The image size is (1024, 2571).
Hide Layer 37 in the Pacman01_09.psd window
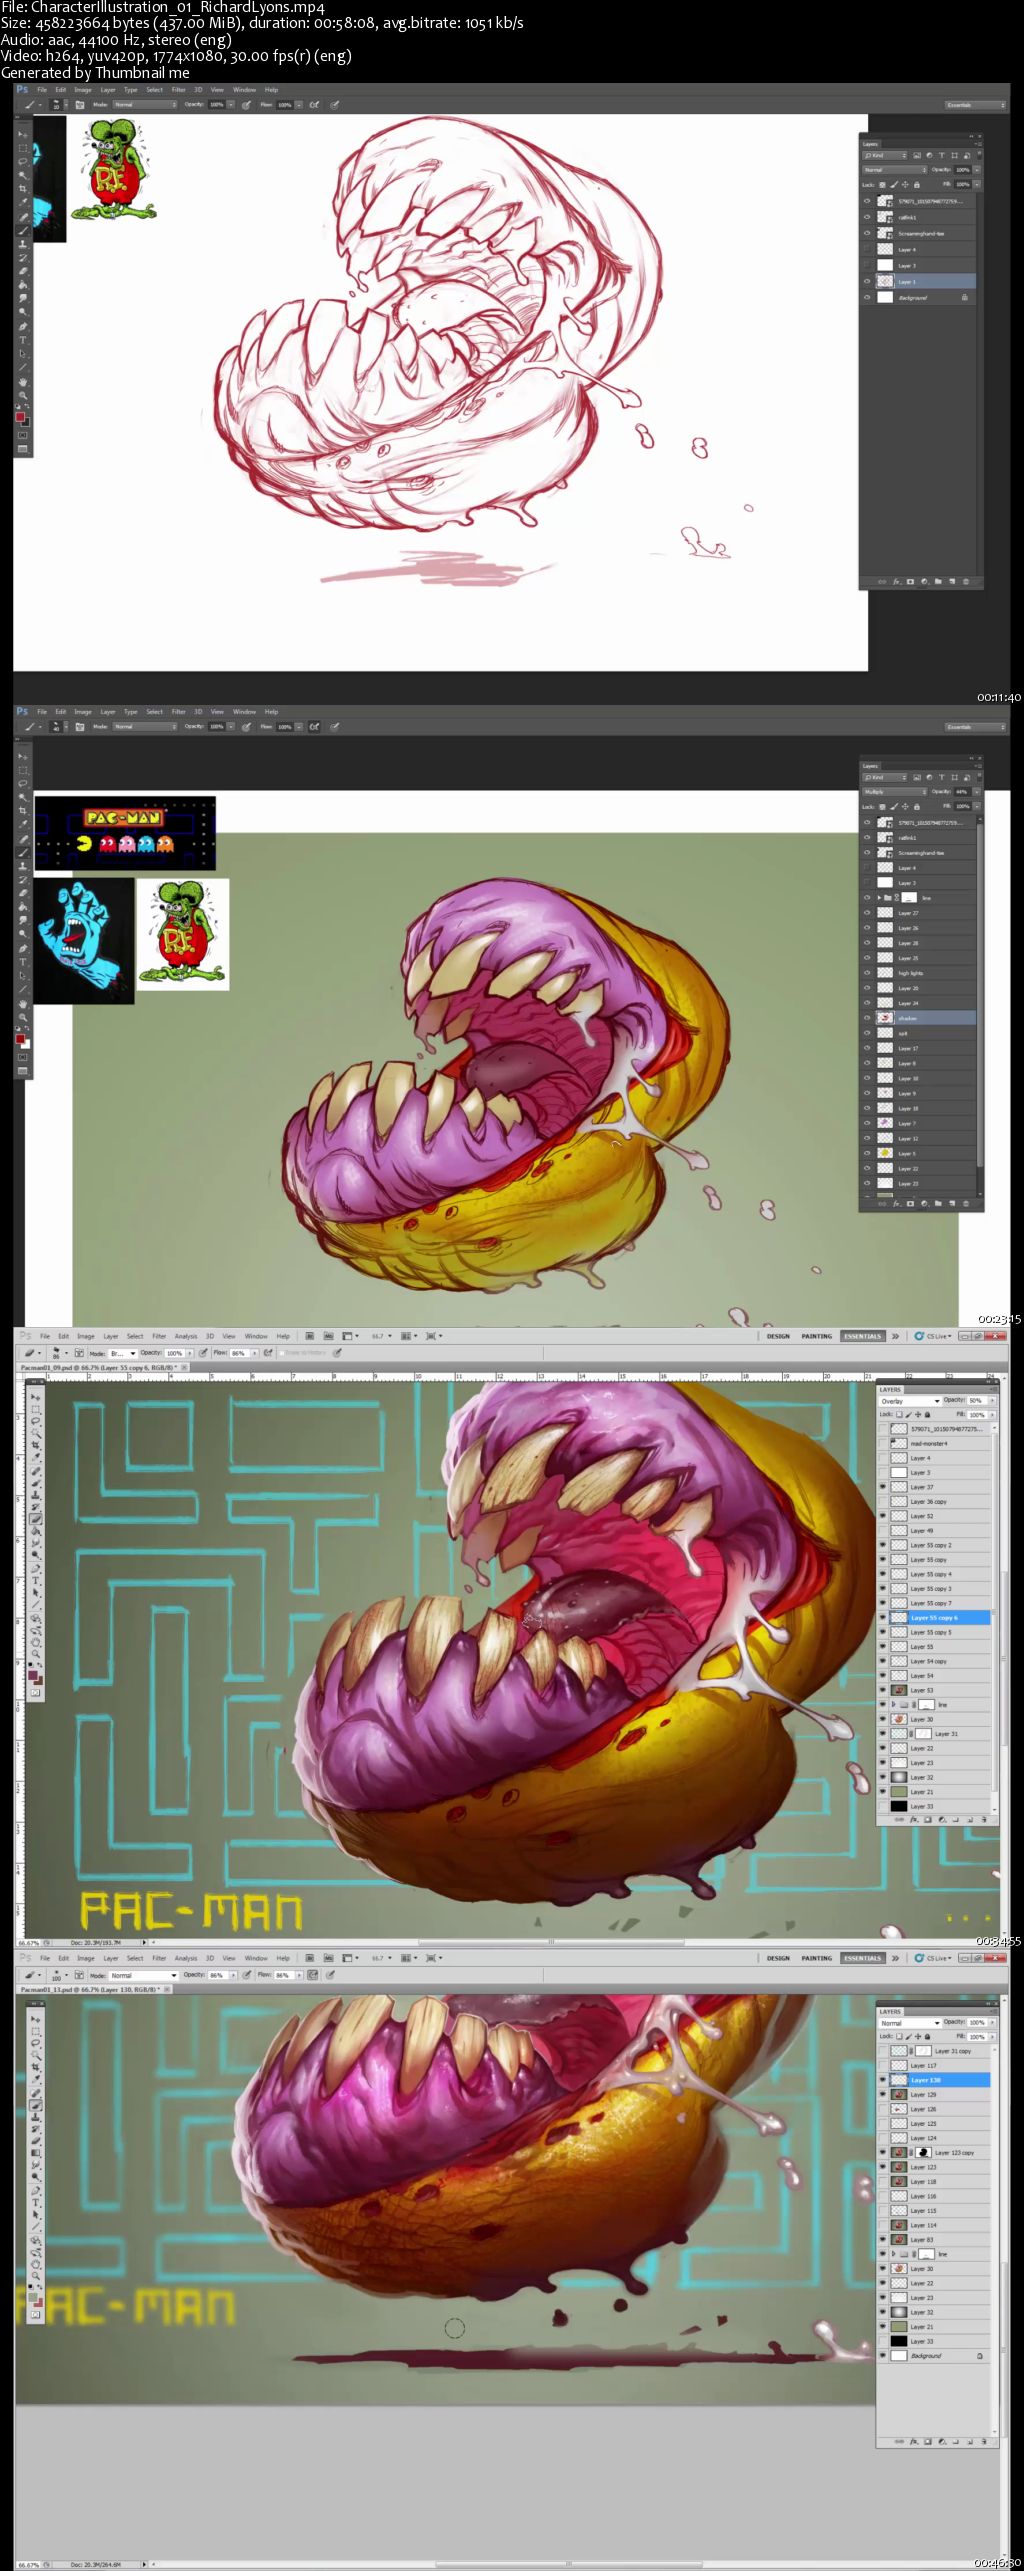tap(883, 1487)
